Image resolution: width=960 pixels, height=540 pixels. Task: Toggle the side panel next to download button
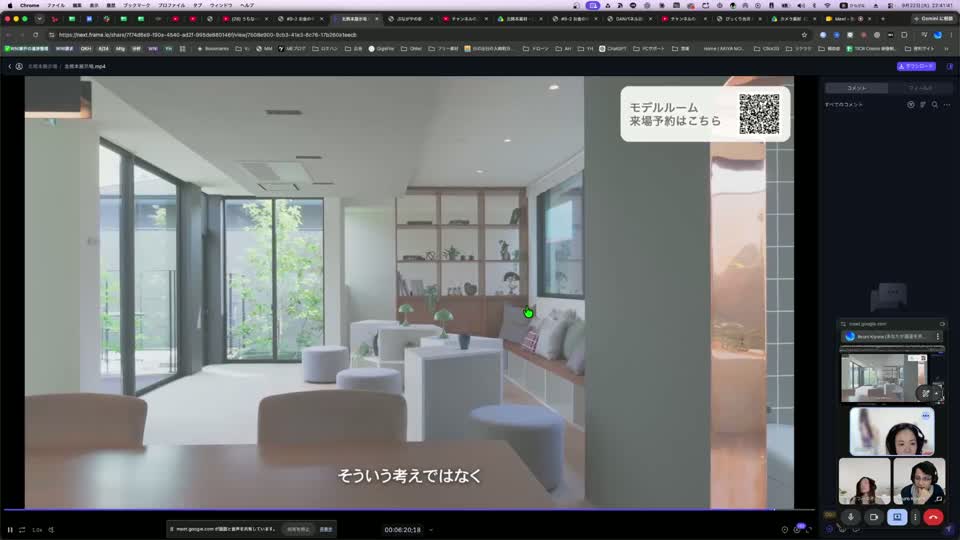(x=950, y=66)
